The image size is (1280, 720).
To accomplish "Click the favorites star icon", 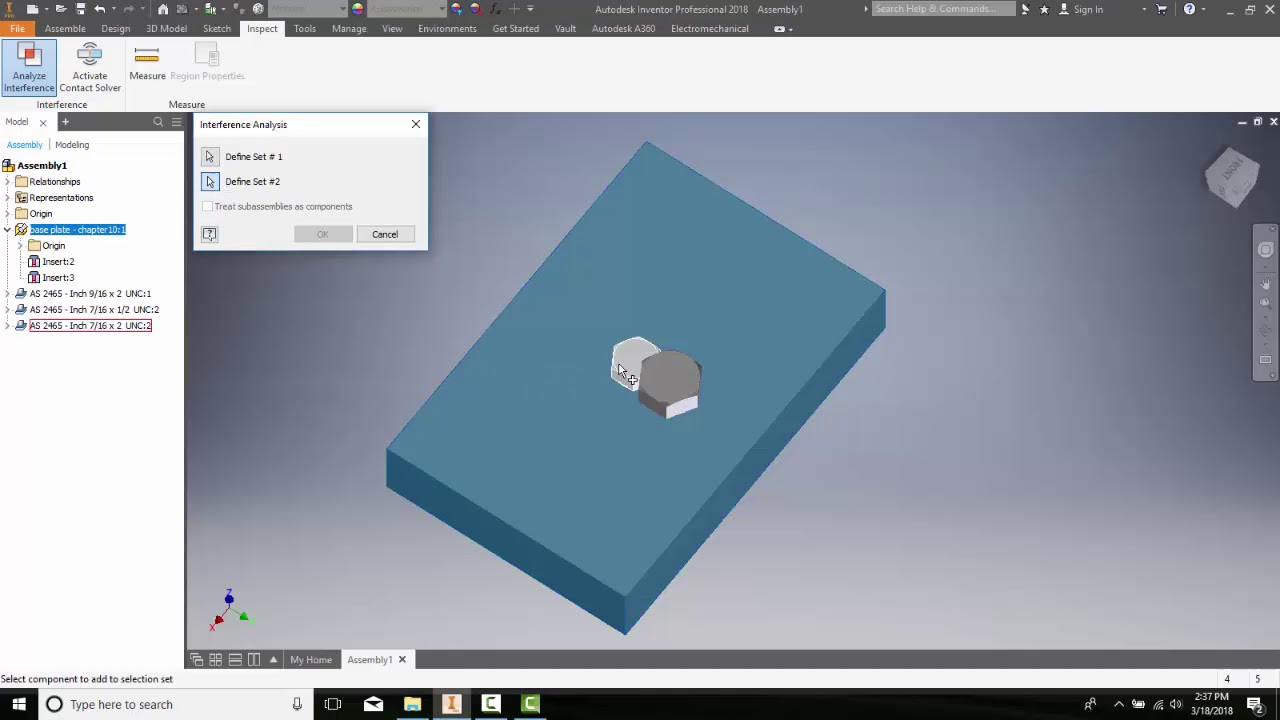I will pos(1044,9).
